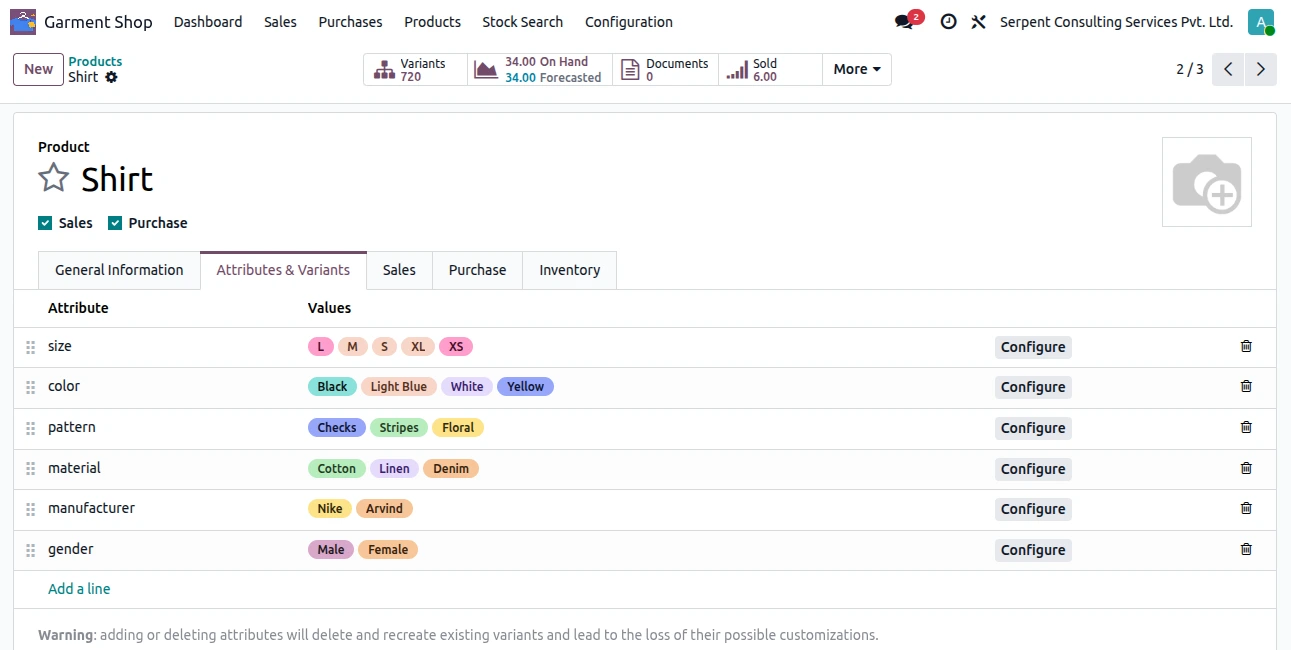Switch to the General Information tab
This screenshot has width=1291, height=650.
click(x=119, y=270)
